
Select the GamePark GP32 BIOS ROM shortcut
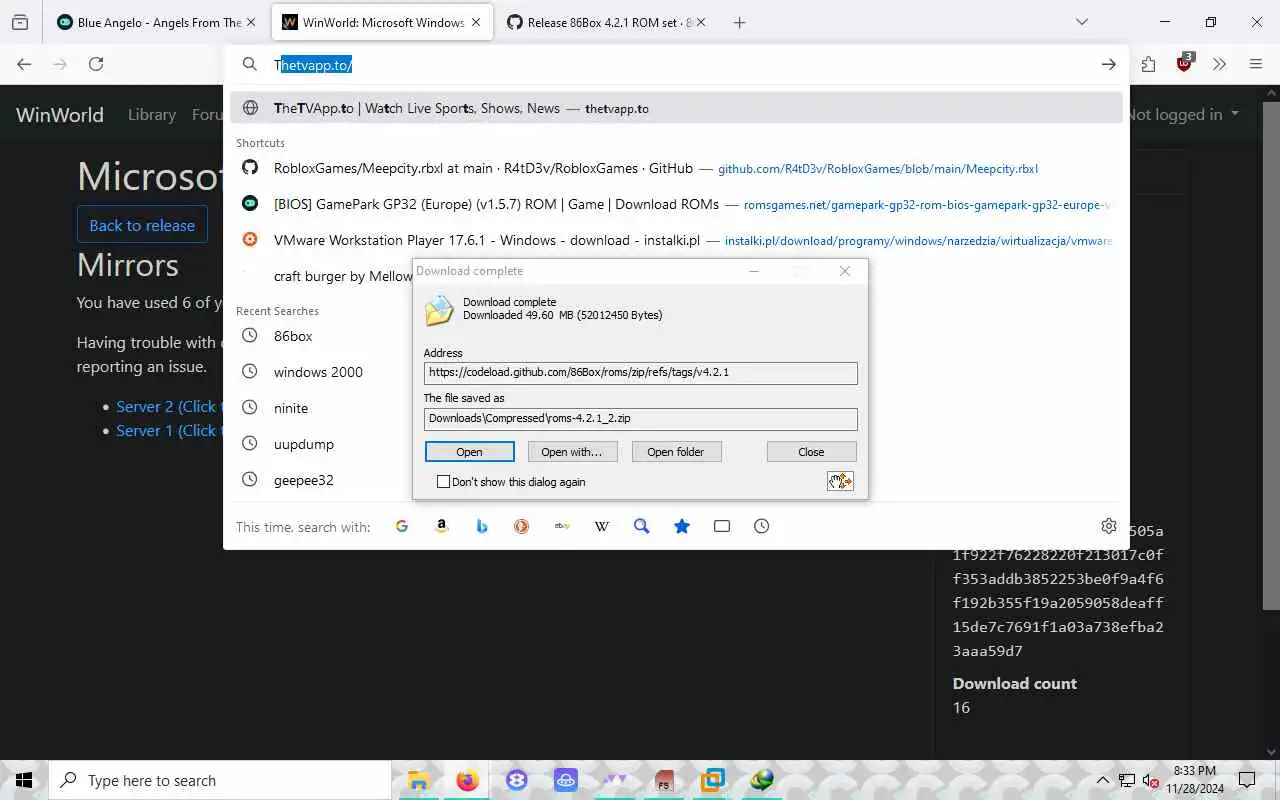pyautogui.click(x=676, y=204)
